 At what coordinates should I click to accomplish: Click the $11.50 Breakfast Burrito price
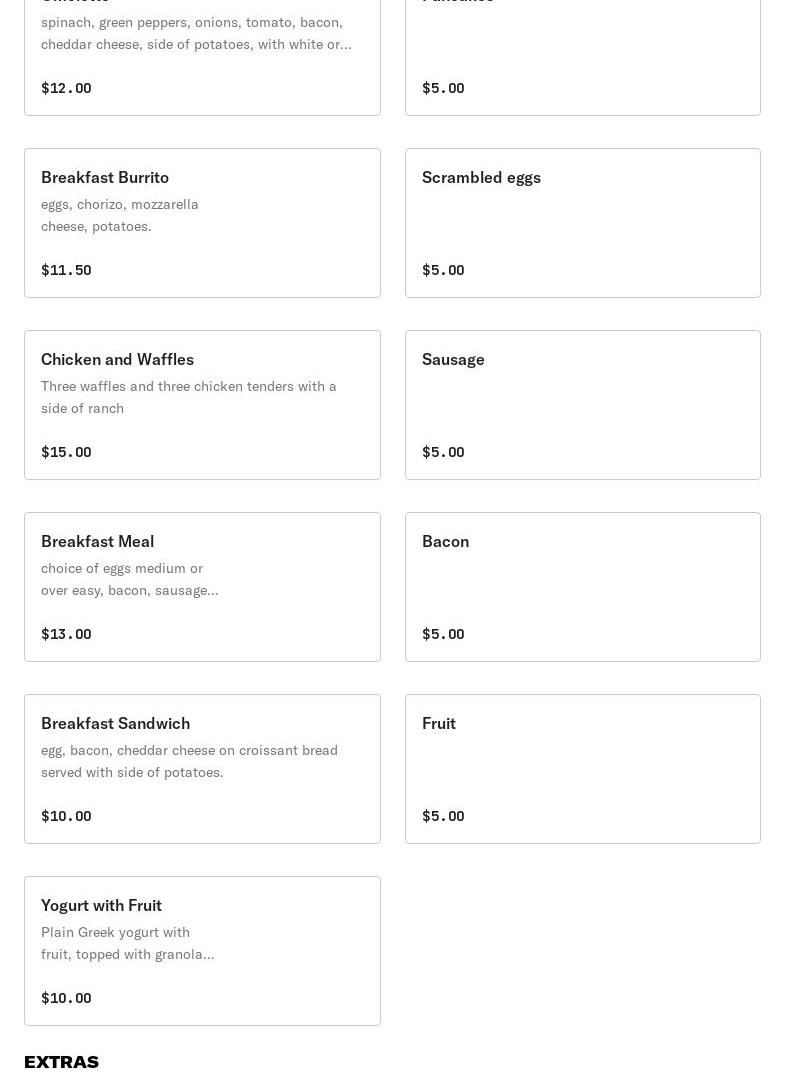point(66,270)
